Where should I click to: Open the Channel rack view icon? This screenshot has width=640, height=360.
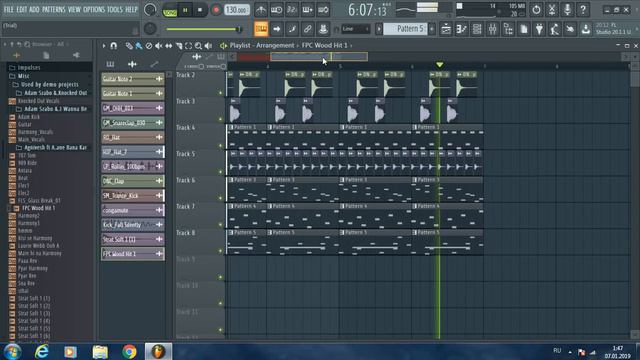[477, 29]
